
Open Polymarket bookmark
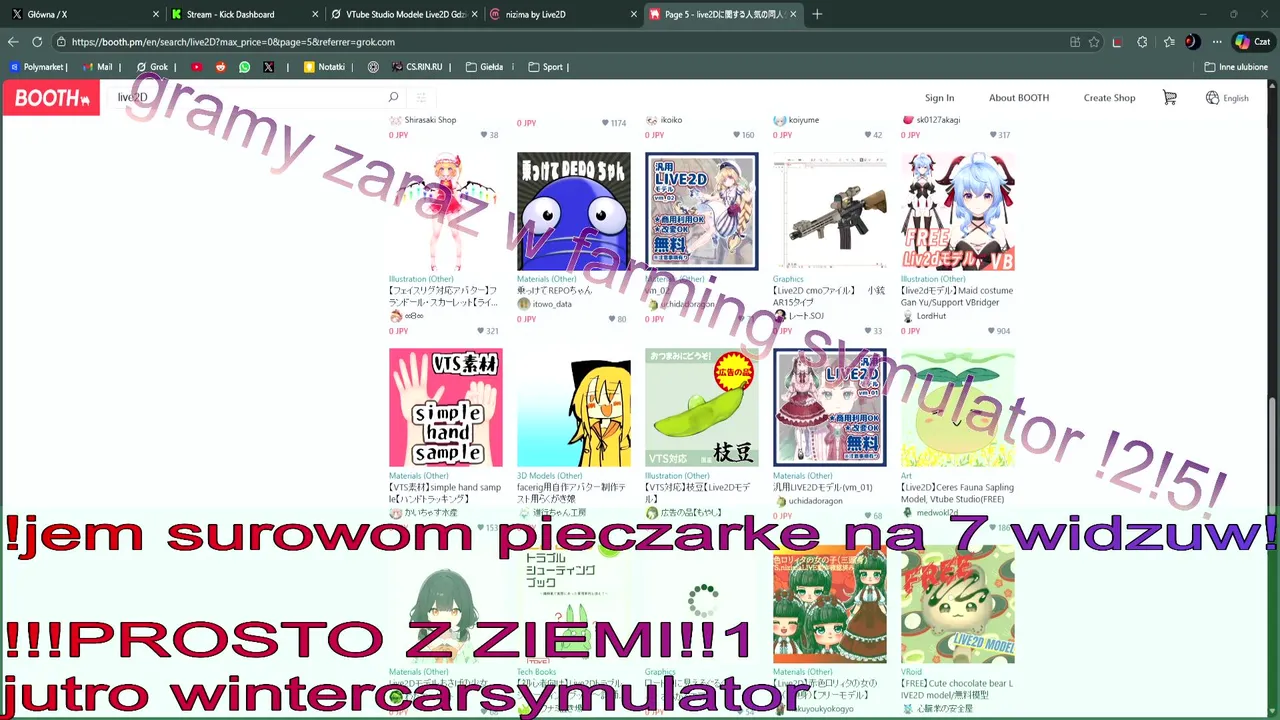[x=38, y=67]
